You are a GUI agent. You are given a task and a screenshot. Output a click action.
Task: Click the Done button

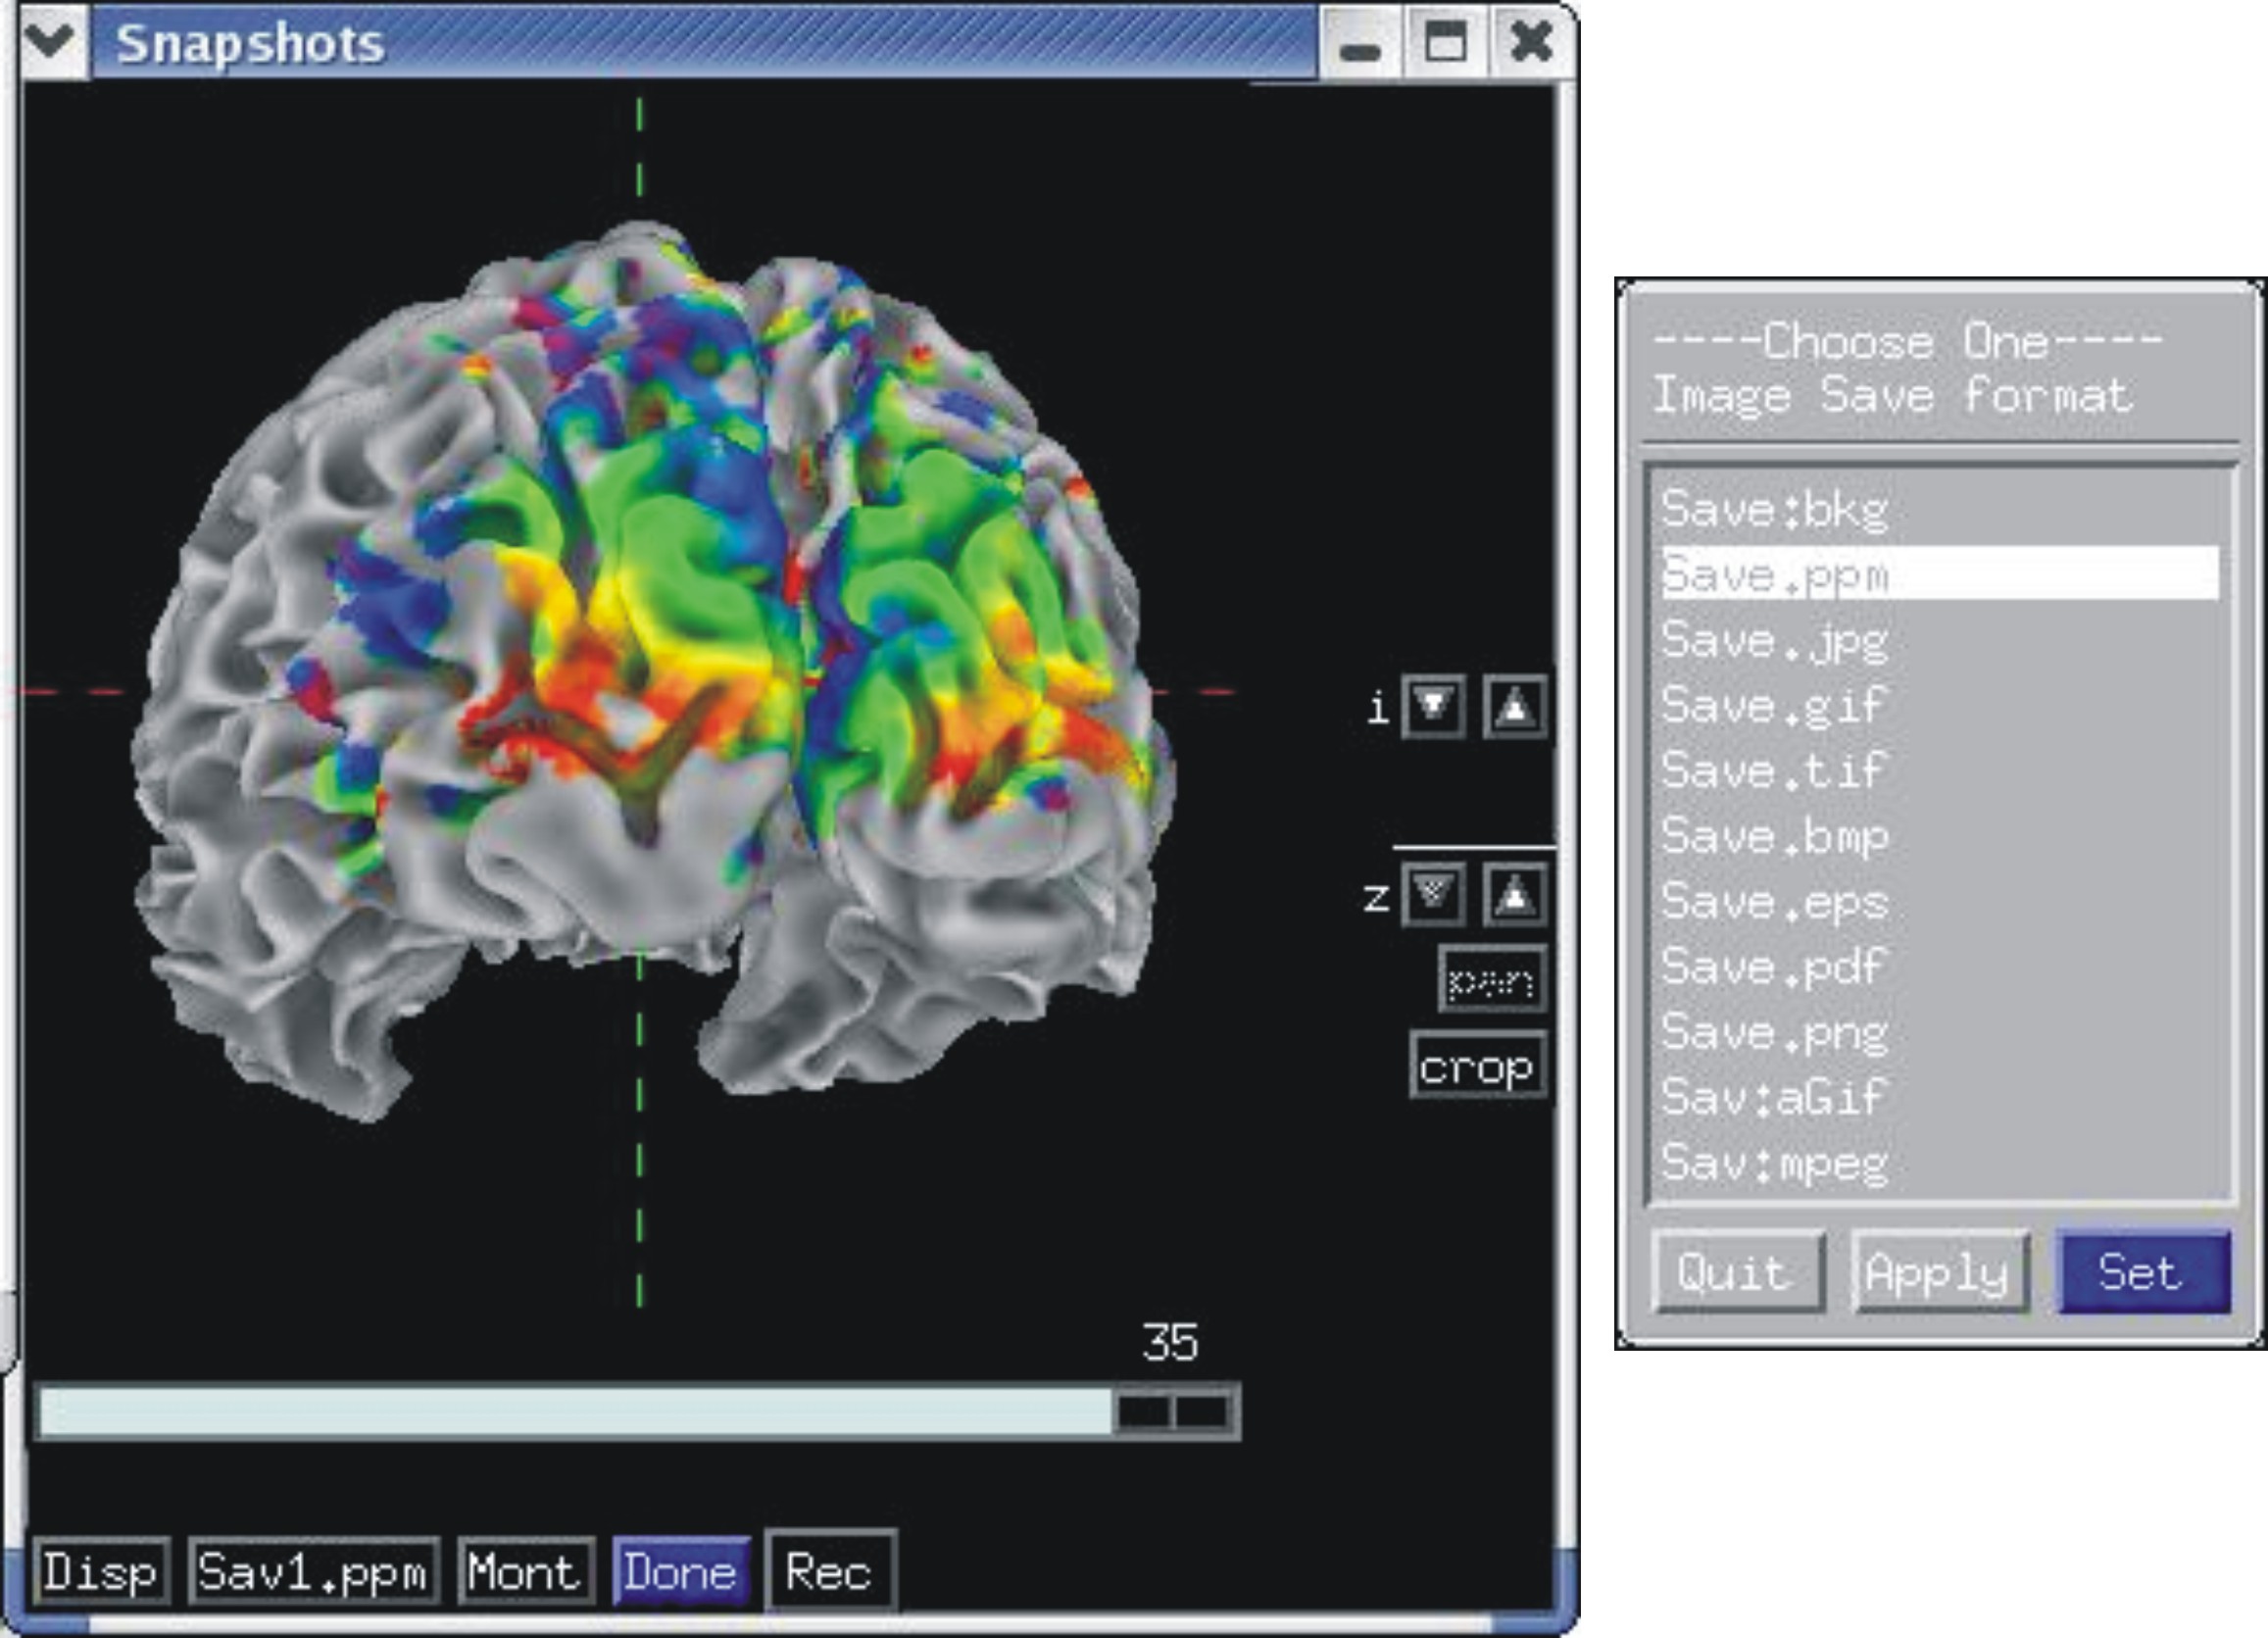click(x=681, y=1572)
